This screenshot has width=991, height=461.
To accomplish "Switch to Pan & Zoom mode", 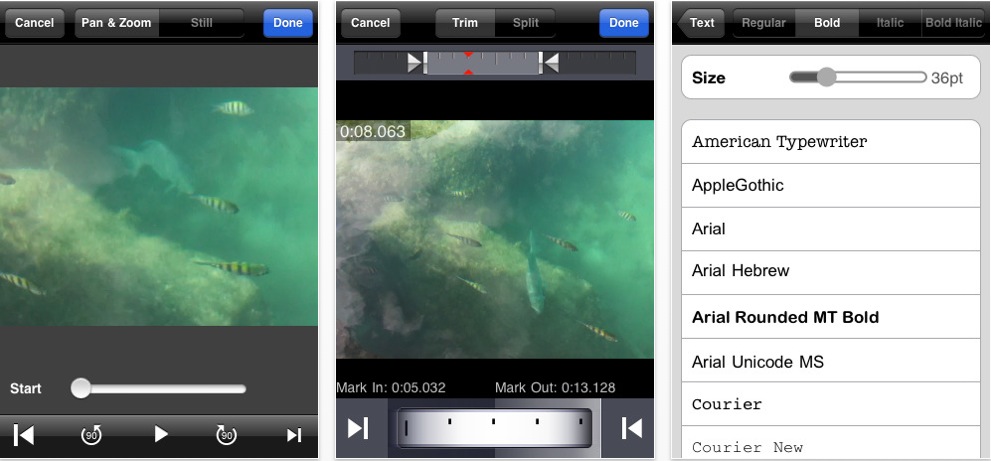I will coord(117,23).
